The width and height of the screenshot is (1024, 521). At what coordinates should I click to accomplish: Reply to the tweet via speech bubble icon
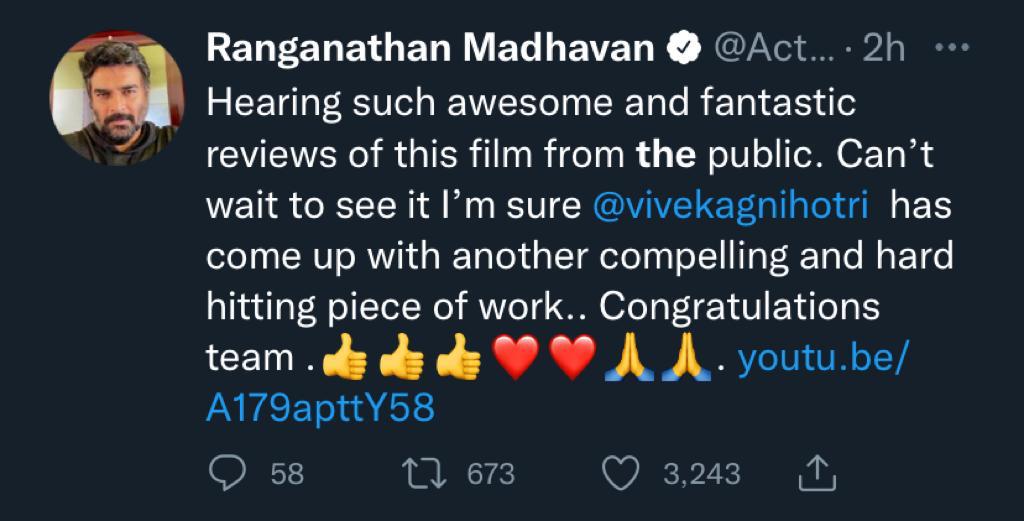(x=229, y=473)
